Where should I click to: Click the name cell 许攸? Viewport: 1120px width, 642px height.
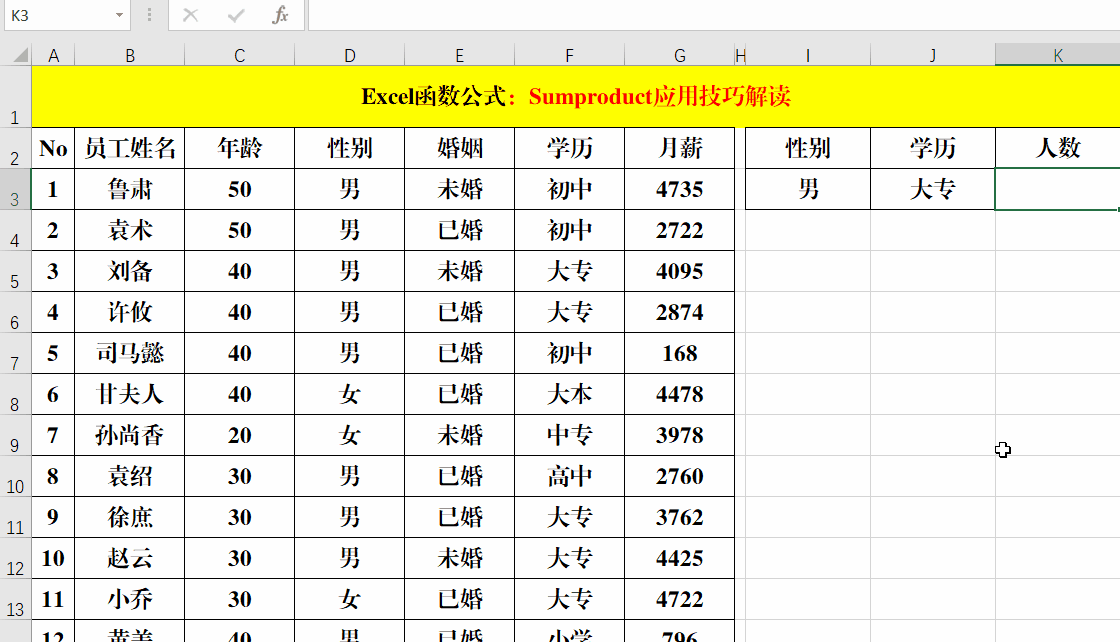130,312
